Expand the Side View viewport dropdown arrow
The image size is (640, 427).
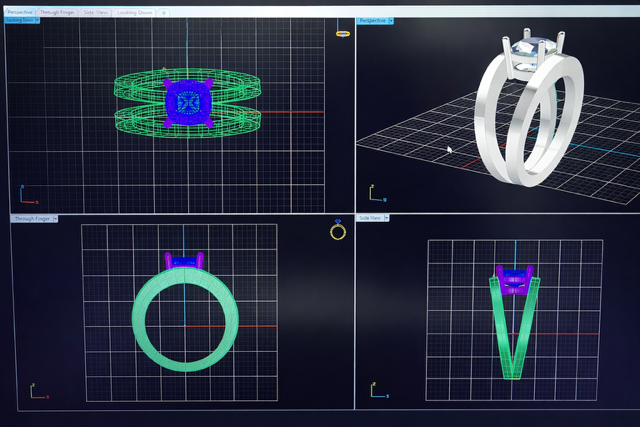click(x=386, y=218)
